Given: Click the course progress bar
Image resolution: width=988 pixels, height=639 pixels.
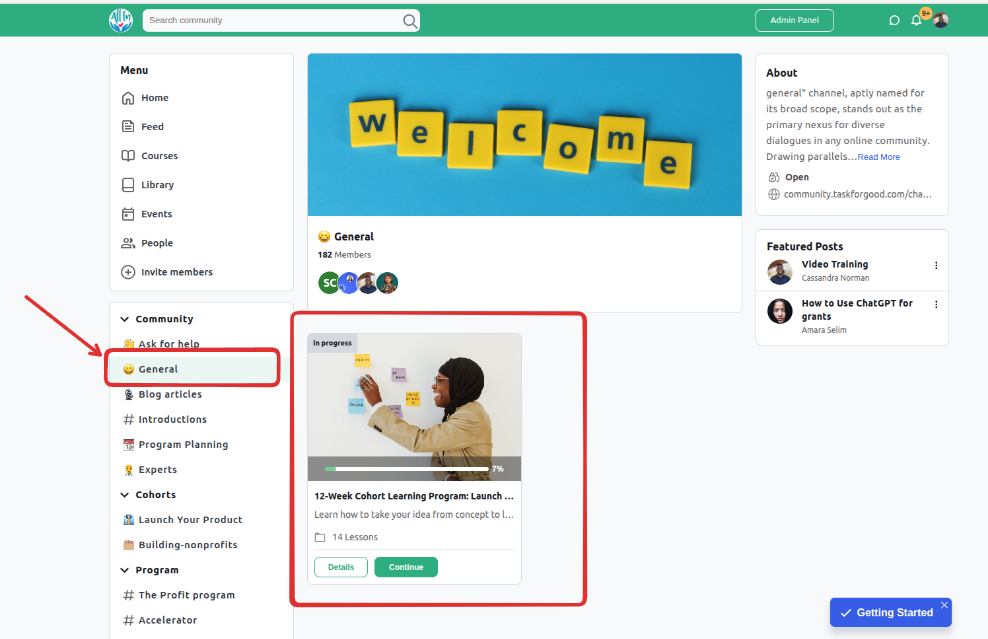Looking at the screenshot, I should click(x=407, y=469).
